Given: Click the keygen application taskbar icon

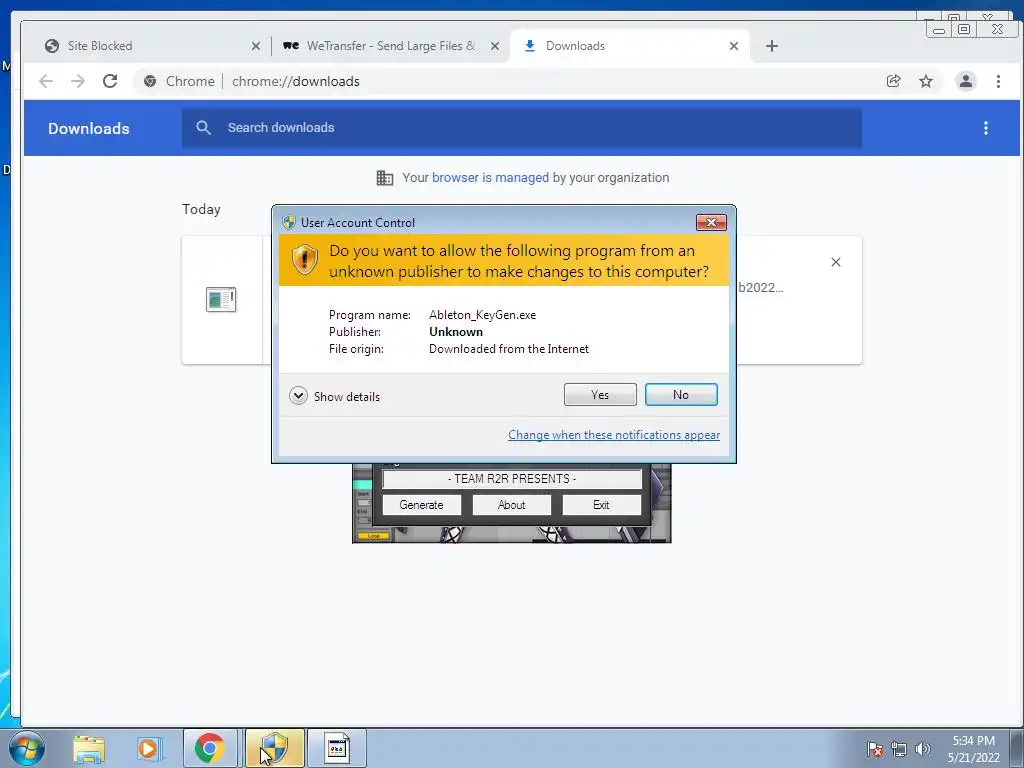Looking at the screenshot, I should [x=337, y=748].
